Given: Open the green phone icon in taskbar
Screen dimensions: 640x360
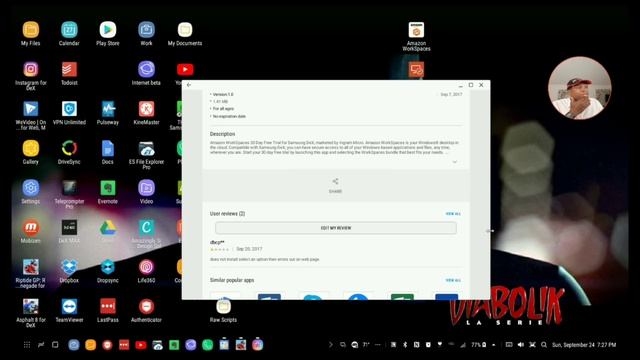Looking at the screenshot, I should click(207, 345).
